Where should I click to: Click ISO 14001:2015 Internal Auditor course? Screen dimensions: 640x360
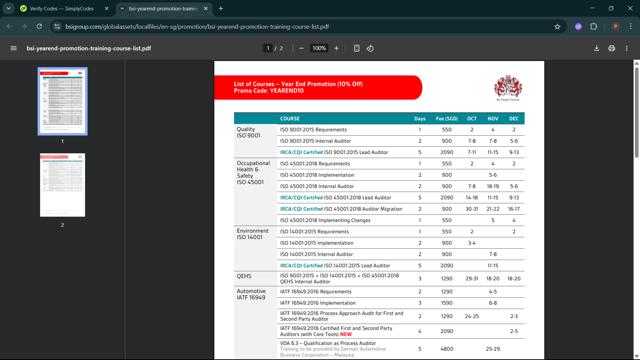316,254
